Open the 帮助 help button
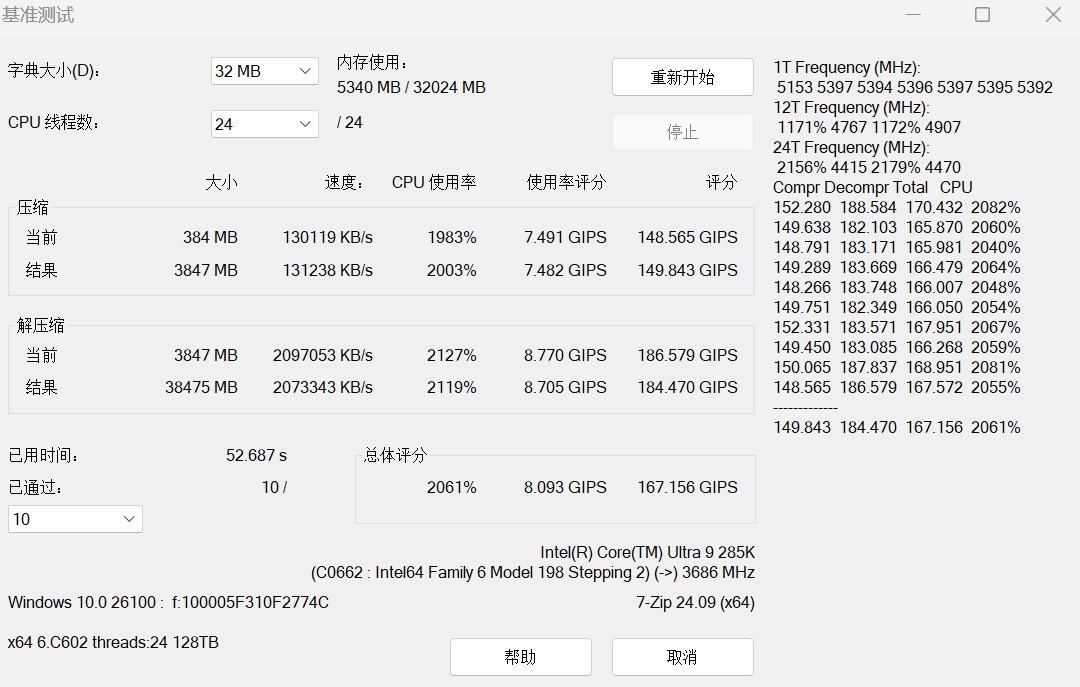The height and width of the screenshot is (687, 1080). 521,657
